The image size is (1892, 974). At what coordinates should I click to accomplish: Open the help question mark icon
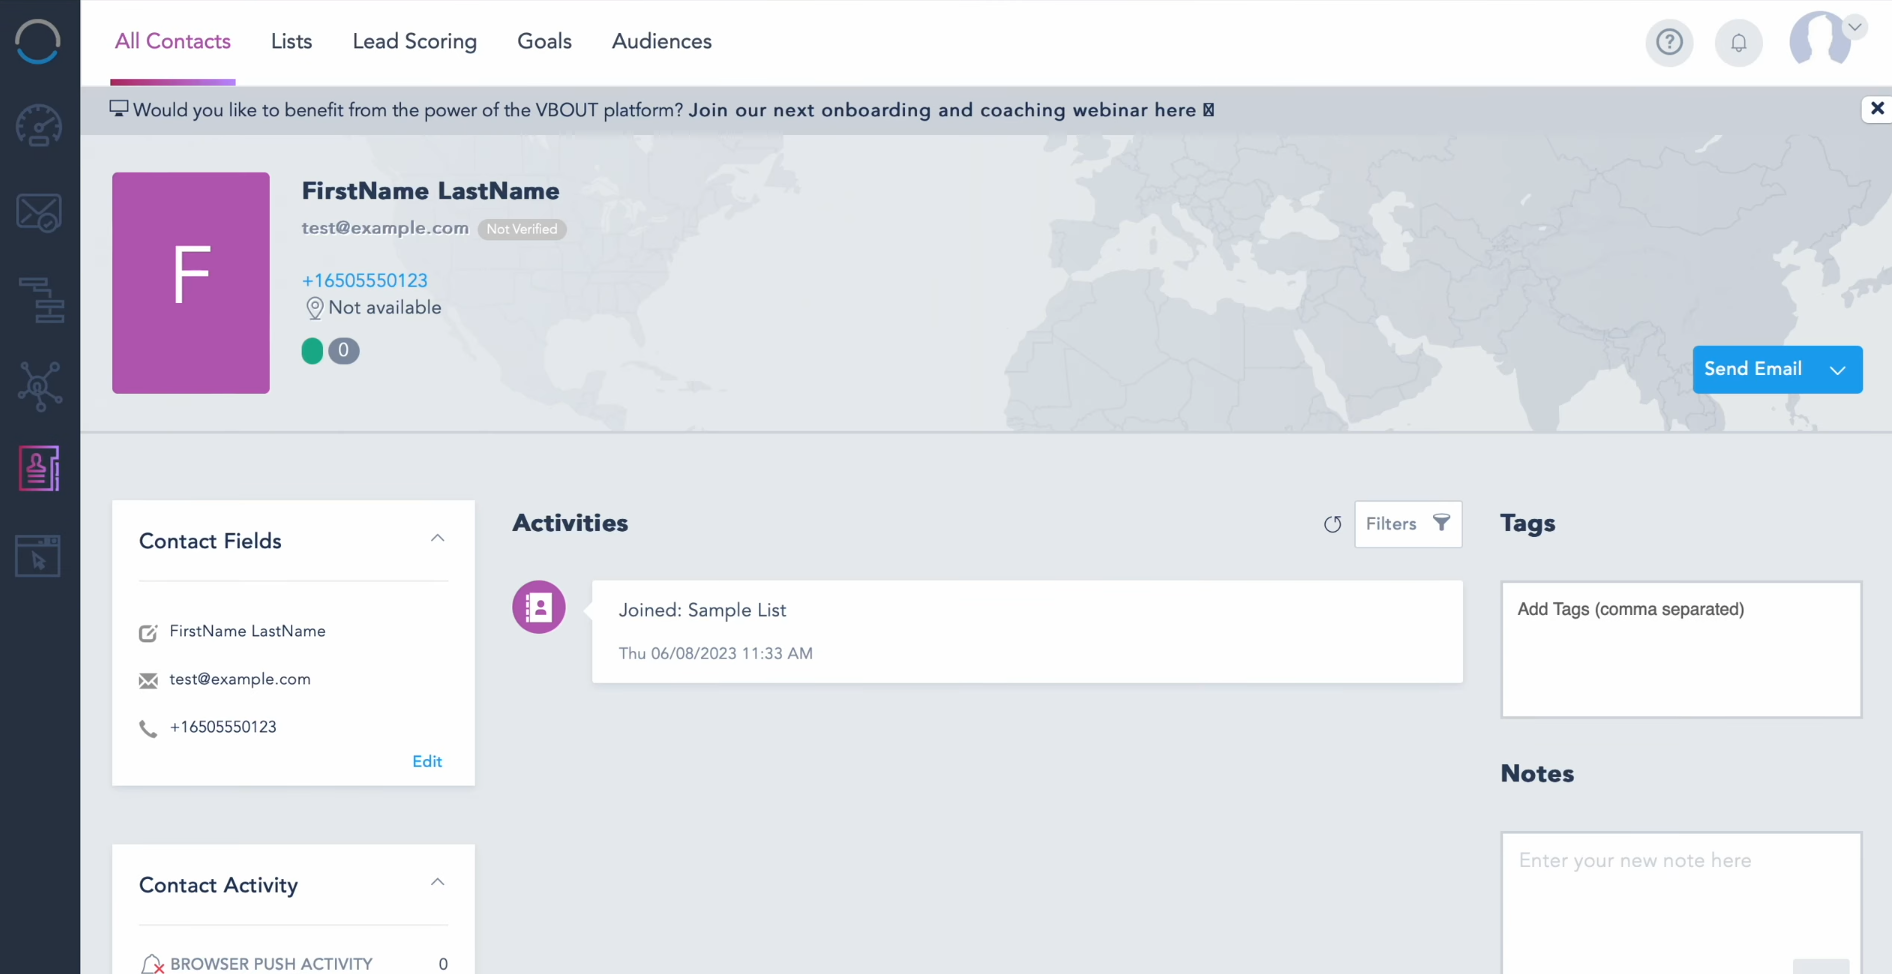[1669, 42]
